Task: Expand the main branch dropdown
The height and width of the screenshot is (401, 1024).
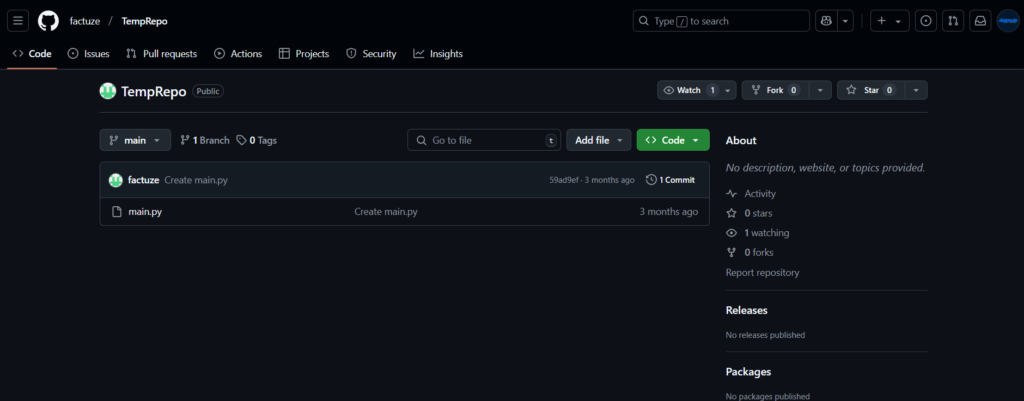Action: pos(135,140)
